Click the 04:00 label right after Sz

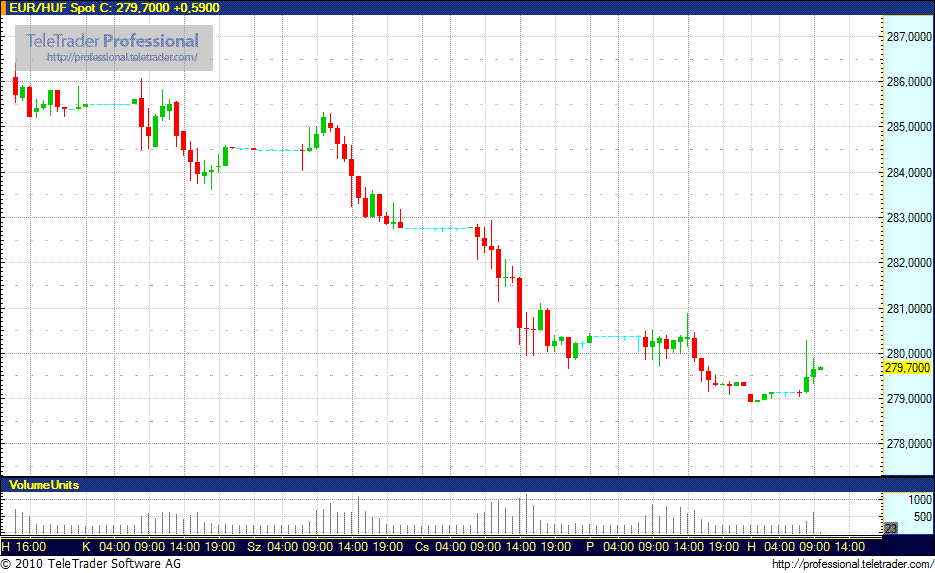[x=283, y=547]
